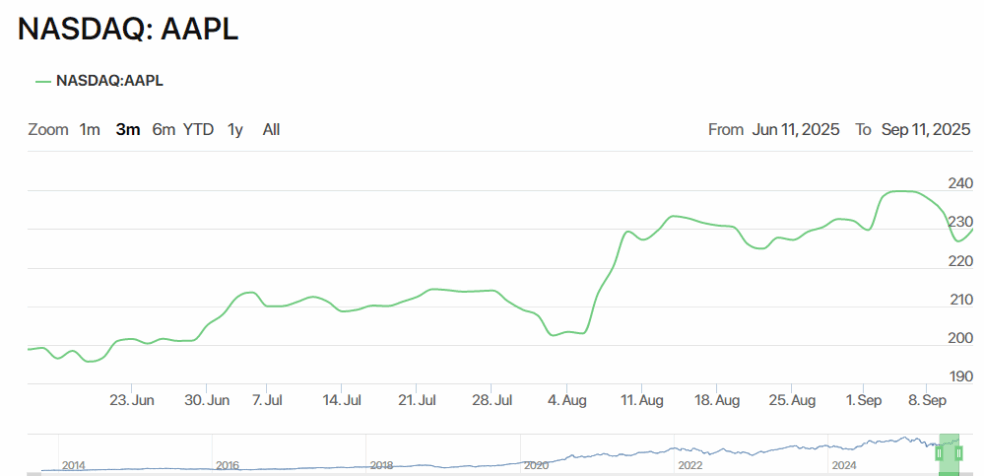Click the 2016 label in navigator

tap(228, 465)
